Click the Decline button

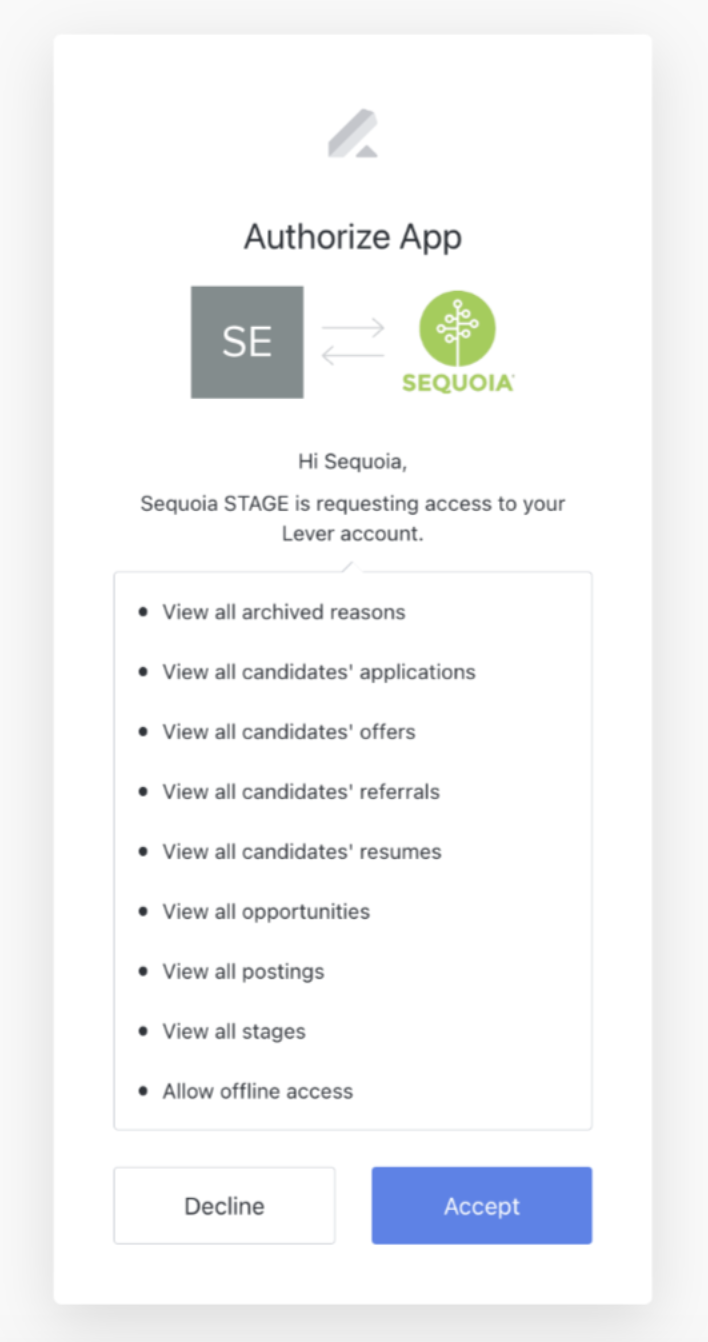(x=224, y=1205)
